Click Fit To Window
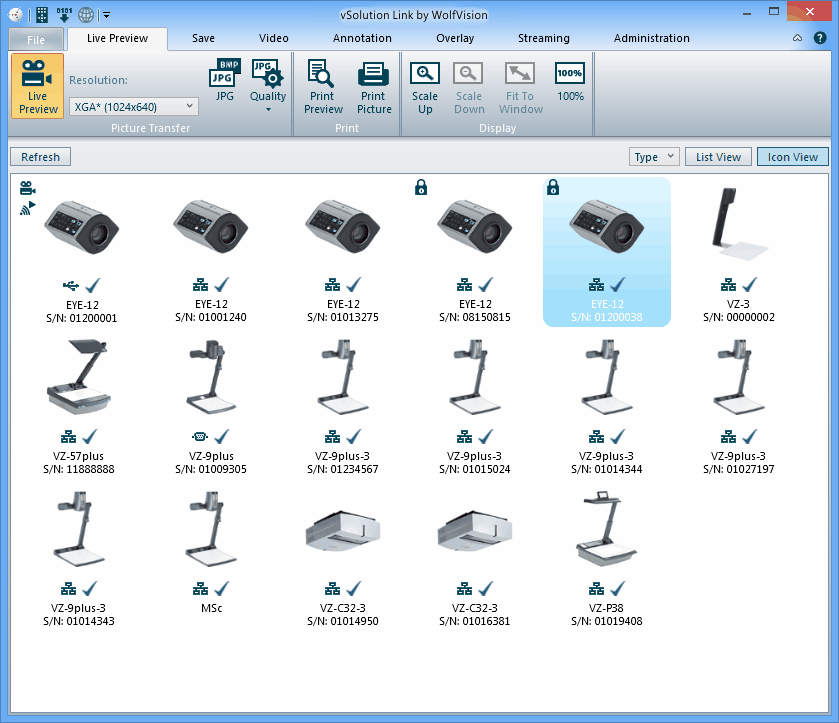839x723 pixels. click(x=520, y=87)
